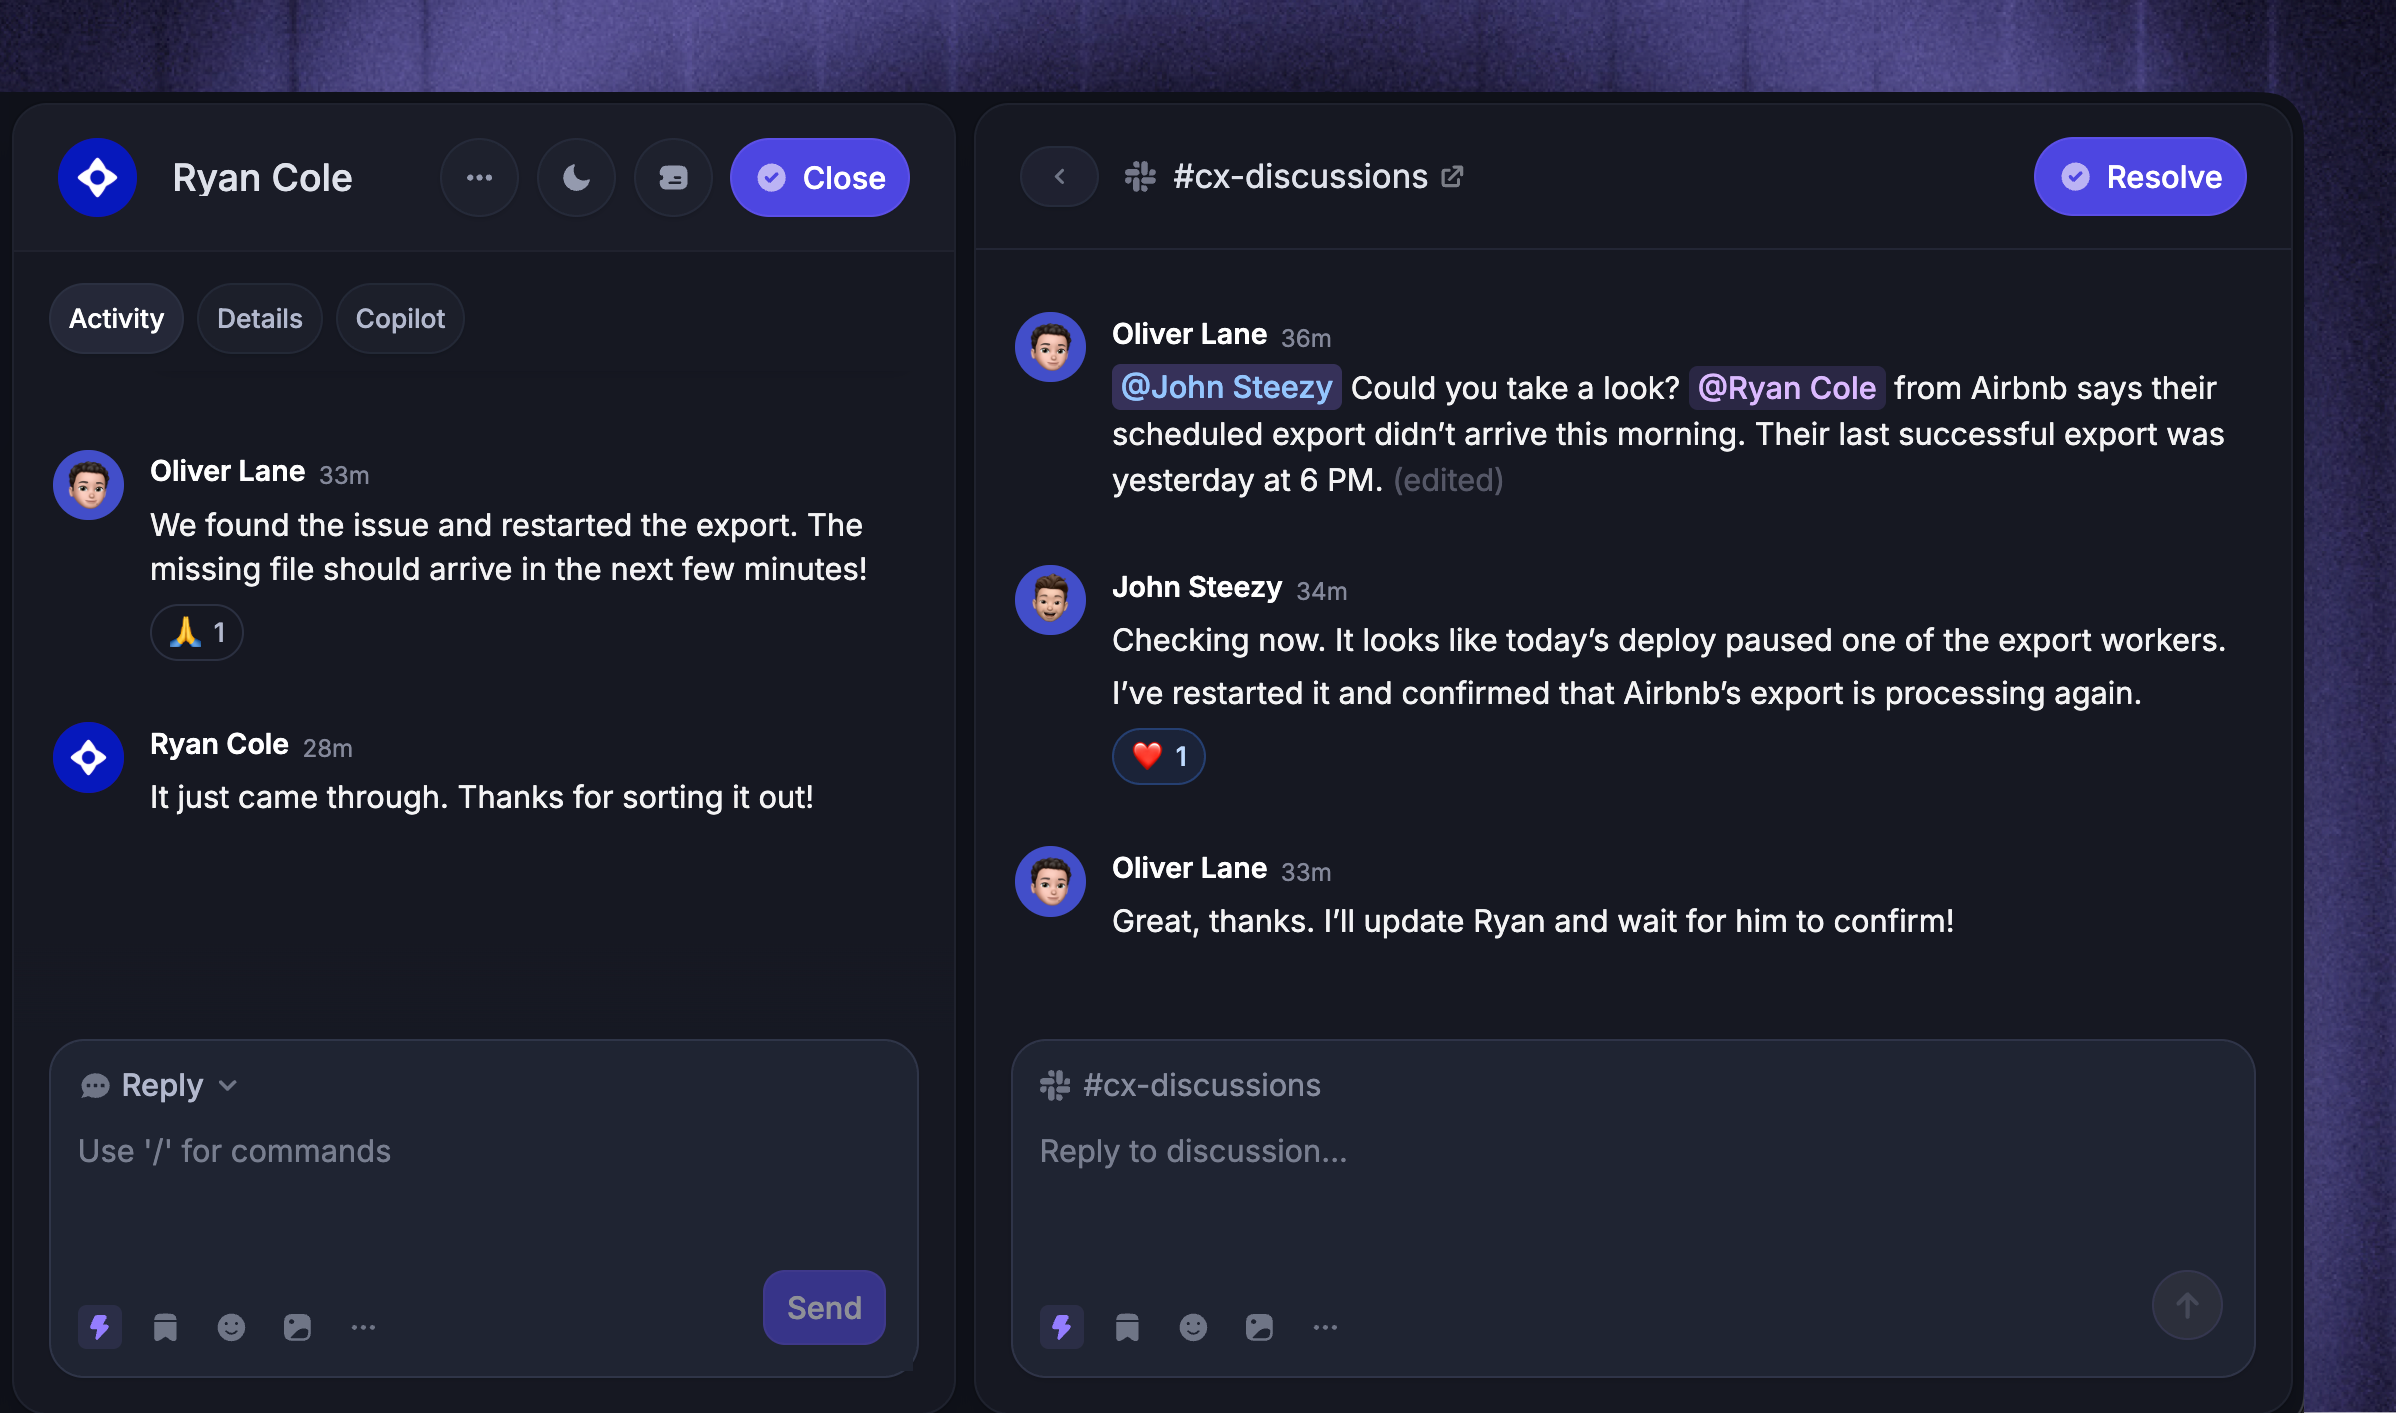Viewport: 2396px width, 1413px height.
Task: Click the Resolve button
Action: (2140, 177)
